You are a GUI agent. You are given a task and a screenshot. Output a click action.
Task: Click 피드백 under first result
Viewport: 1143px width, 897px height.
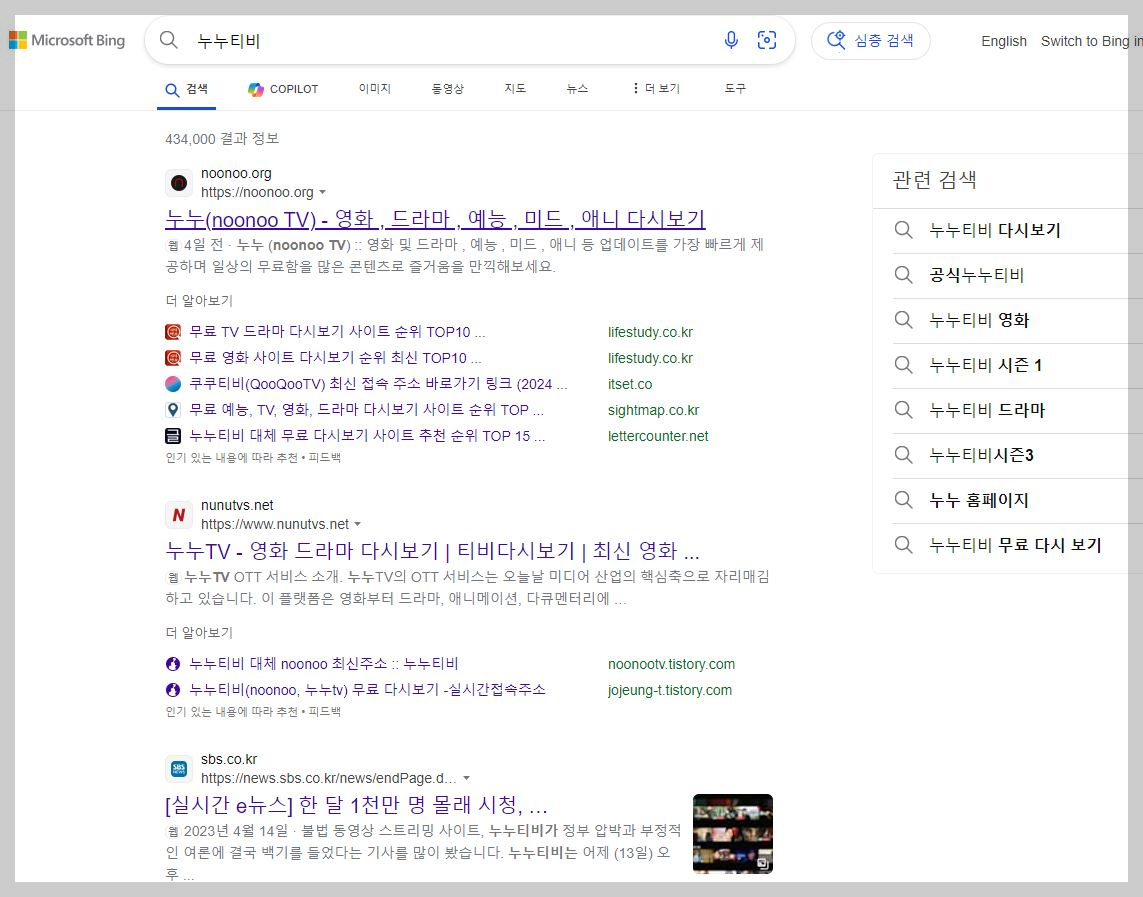[324, 458]
